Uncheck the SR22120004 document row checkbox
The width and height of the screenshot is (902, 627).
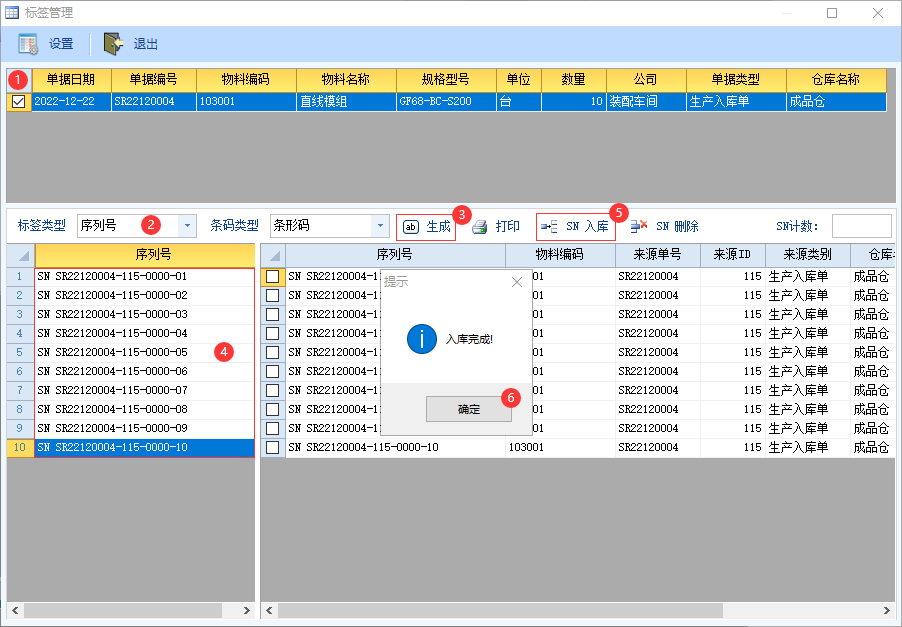tap(18, 102)
